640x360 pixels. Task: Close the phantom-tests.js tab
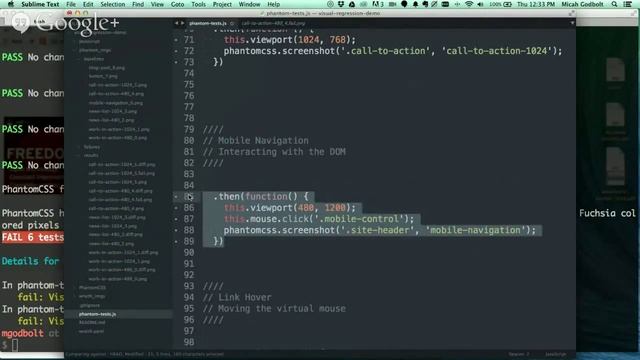click(232, 23)
